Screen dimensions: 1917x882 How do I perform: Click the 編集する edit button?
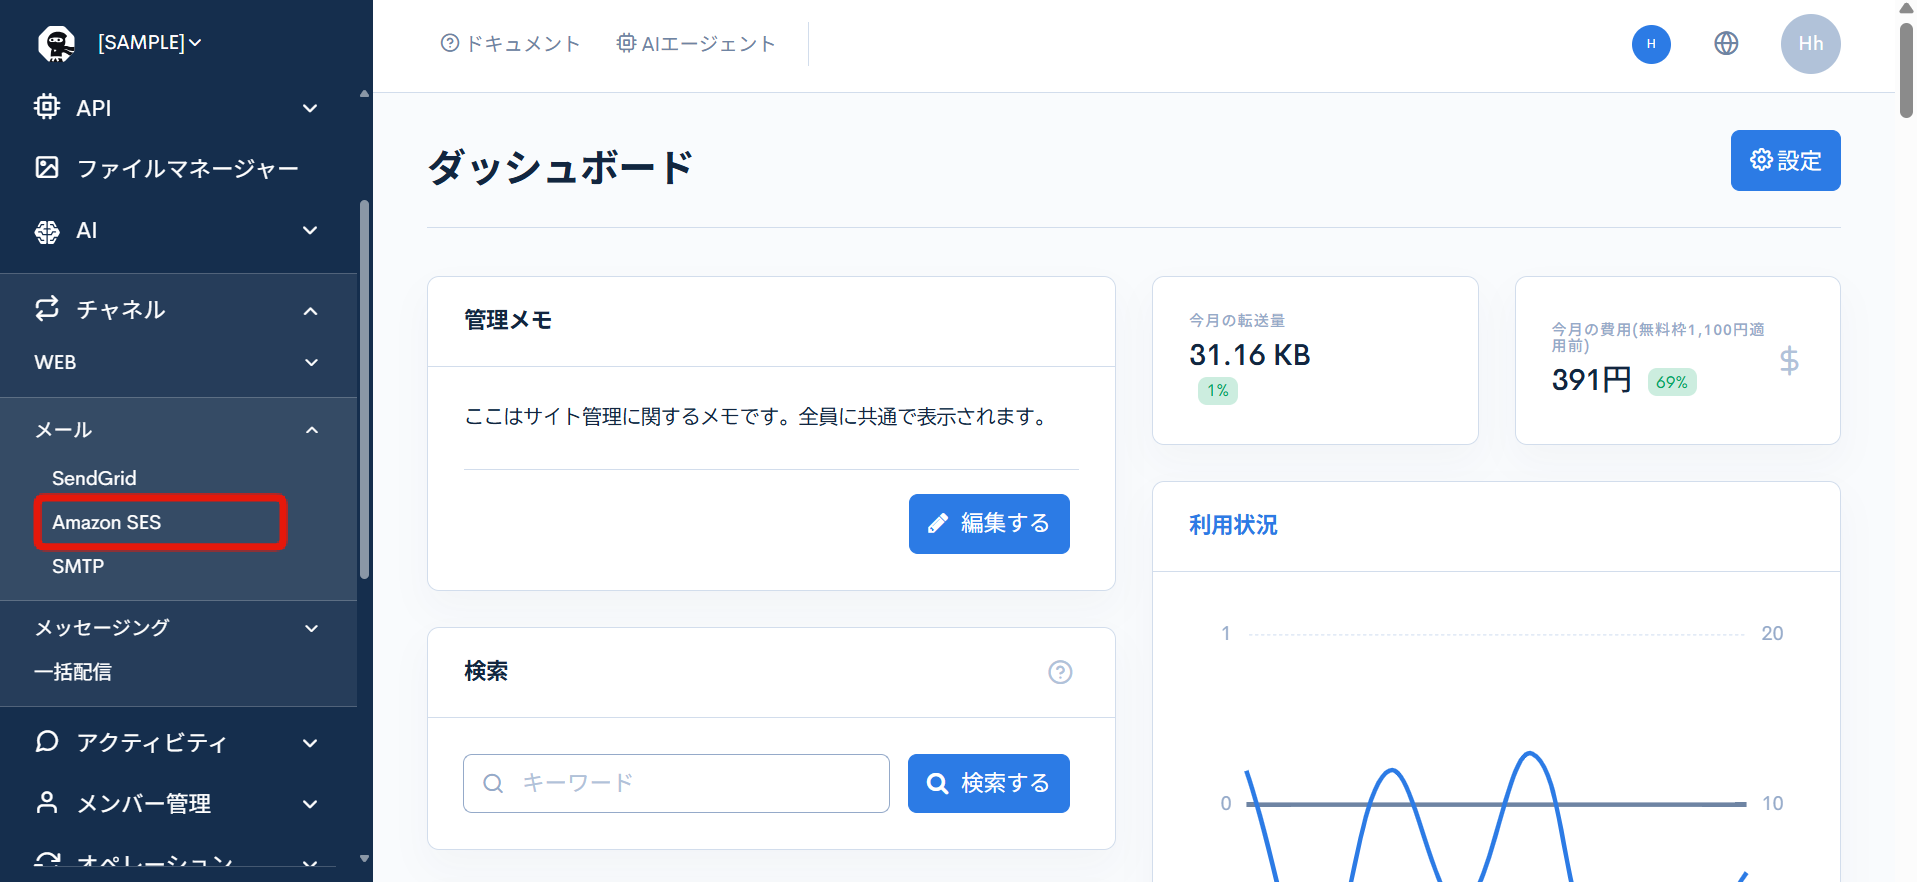pyautogui.click(x=989, y=524)
